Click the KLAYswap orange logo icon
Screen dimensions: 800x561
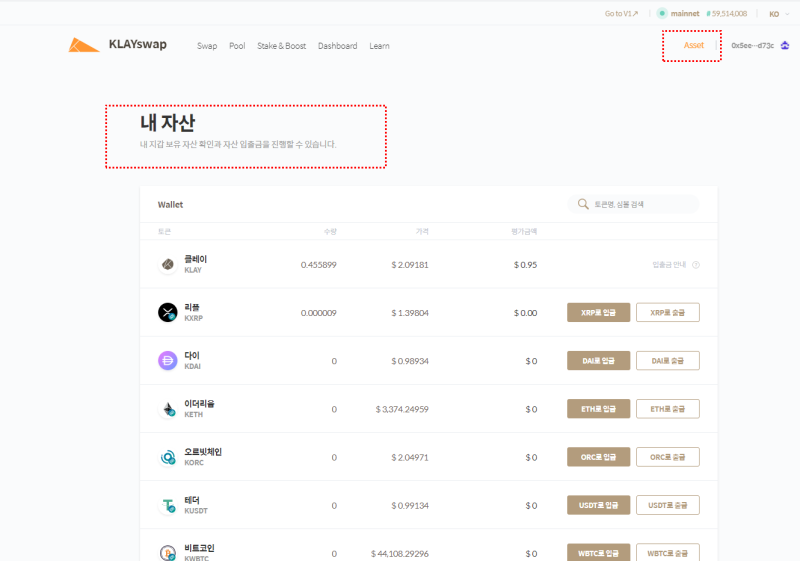tap(84, 45)
